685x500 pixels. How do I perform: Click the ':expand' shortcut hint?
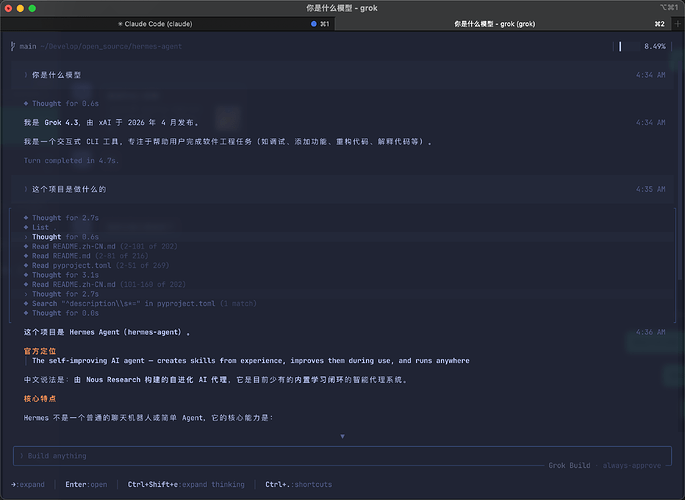click(28, 485)
